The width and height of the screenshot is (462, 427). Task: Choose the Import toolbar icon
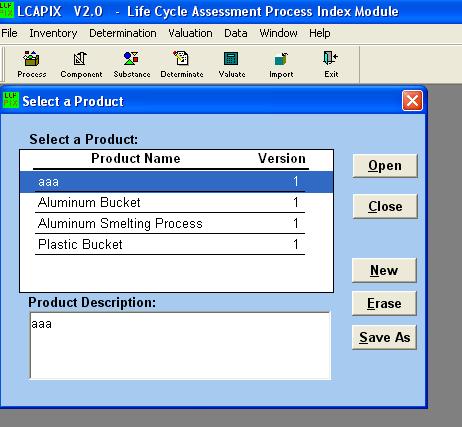click(281, 59)
